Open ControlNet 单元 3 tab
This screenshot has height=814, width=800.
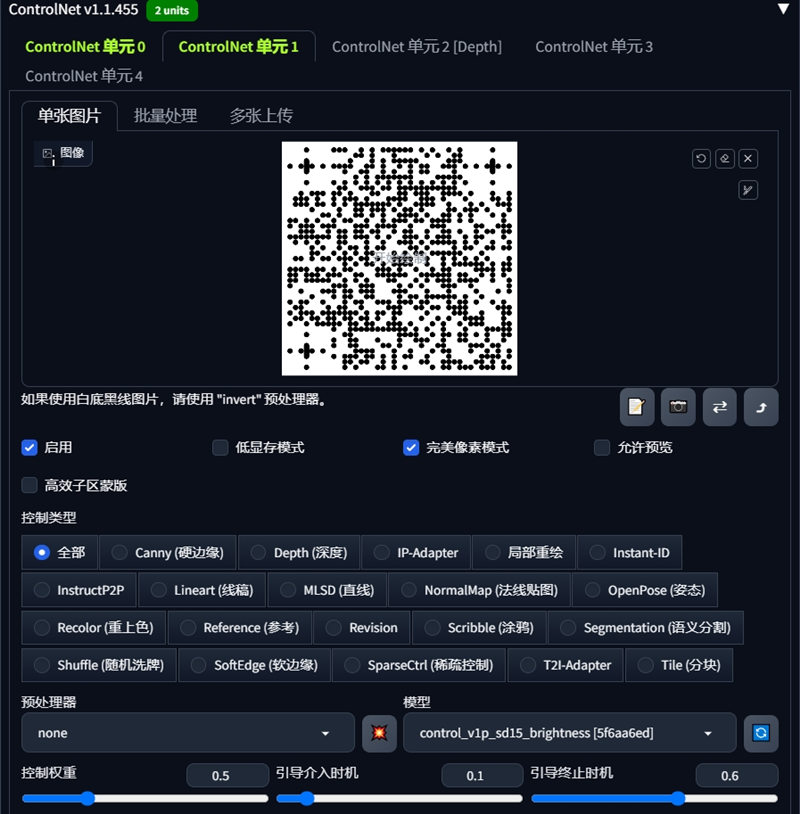[x=594, y=47]
